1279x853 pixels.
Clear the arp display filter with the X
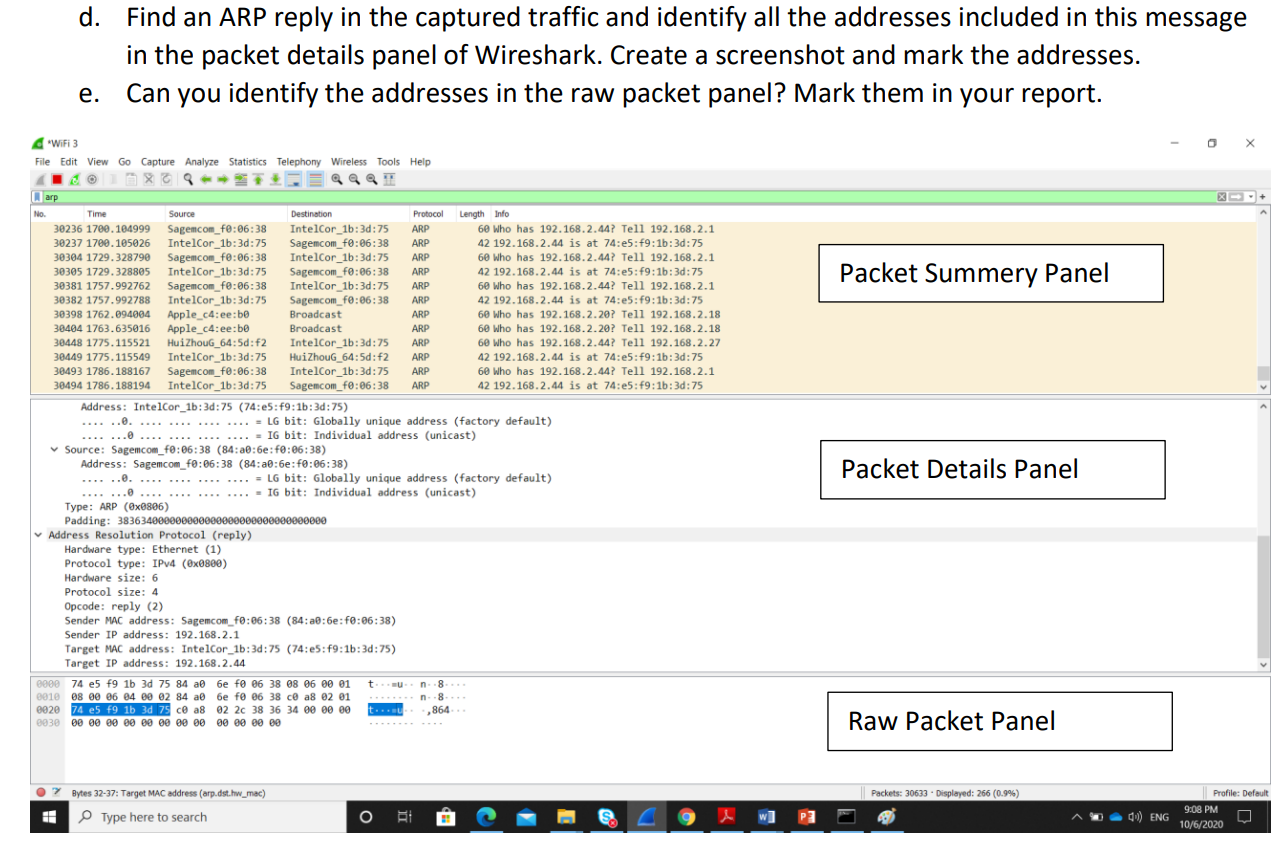coord(1222,196)
